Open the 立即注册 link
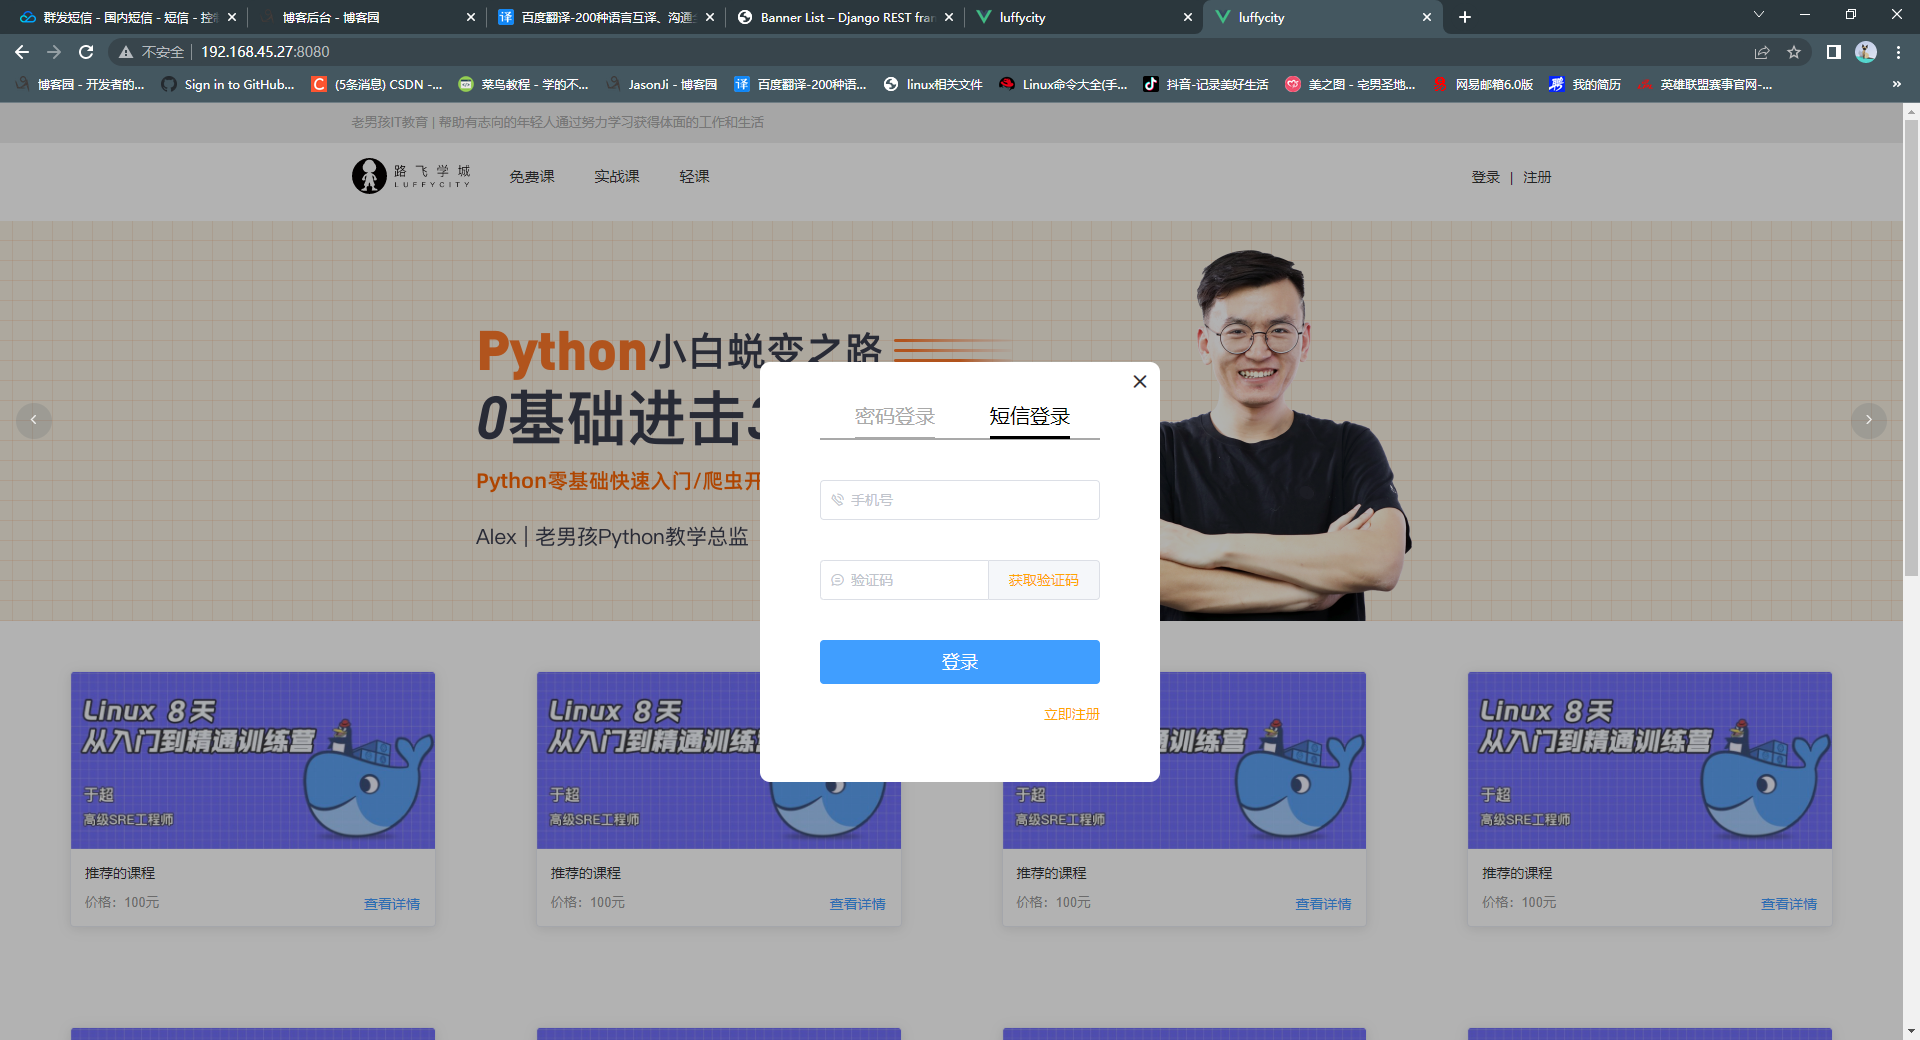The width and height of the screenshot is (1920, 1040). [x=1071, y=714]
